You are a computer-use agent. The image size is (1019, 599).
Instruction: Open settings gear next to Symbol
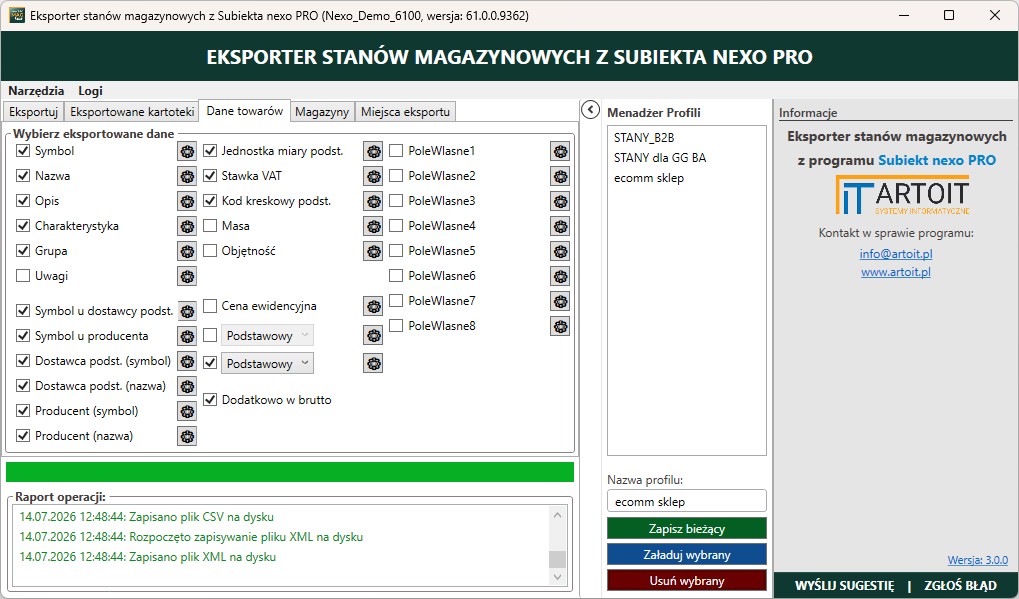tap(187, 151)
